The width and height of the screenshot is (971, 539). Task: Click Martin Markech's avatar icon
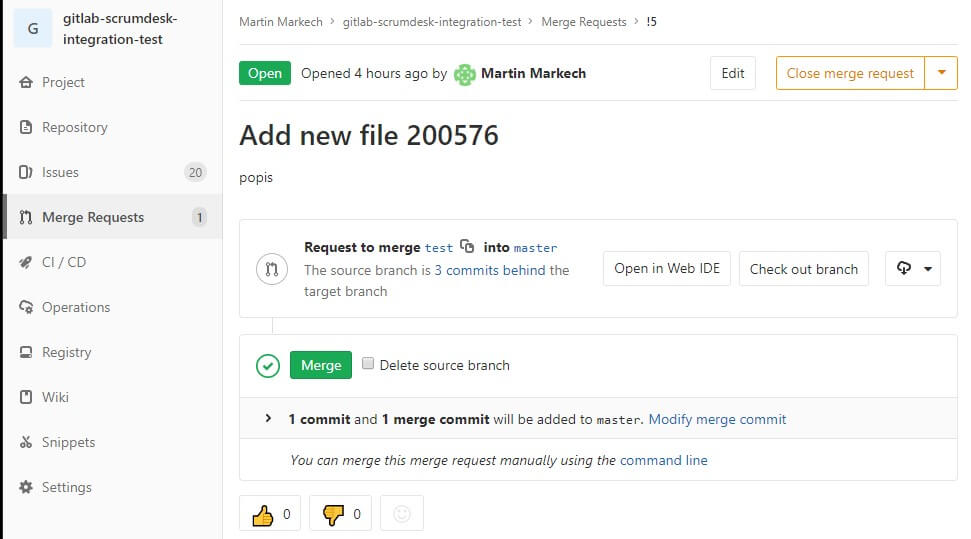point(464,74)
